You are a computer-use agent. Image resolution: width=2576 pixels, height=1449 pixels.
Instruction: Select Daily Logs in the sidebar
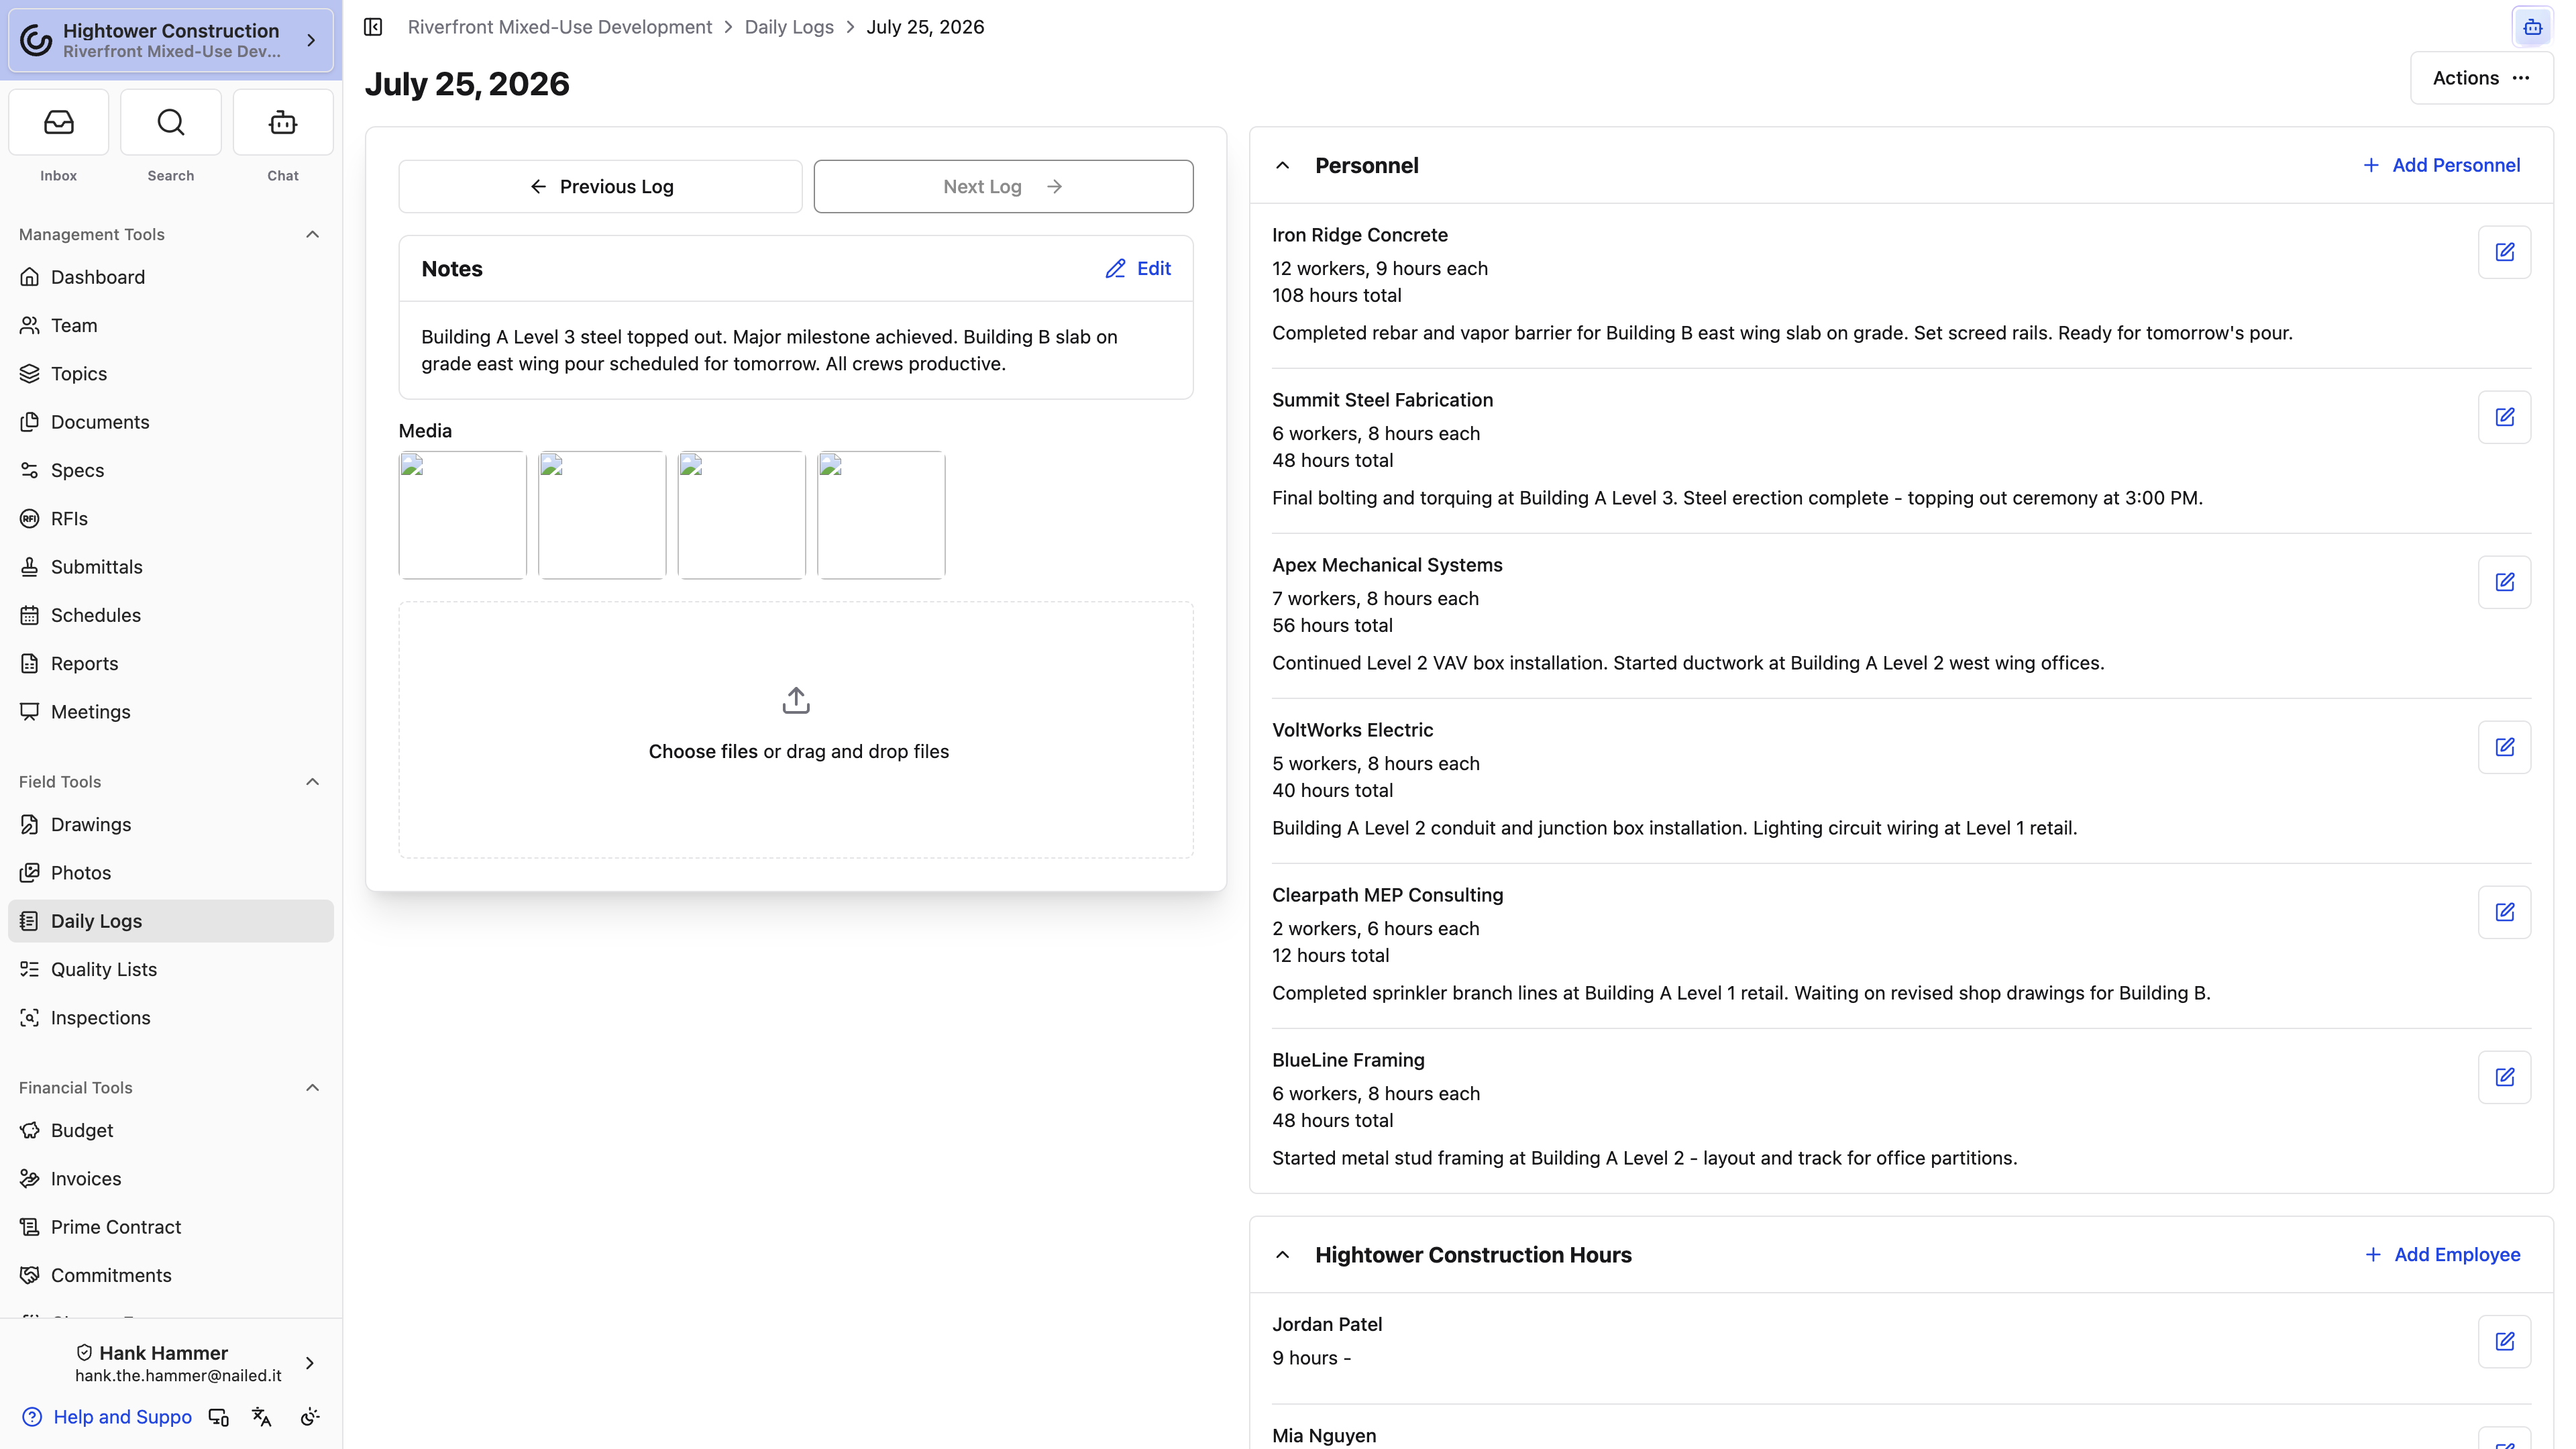click(x=171, y=921)
